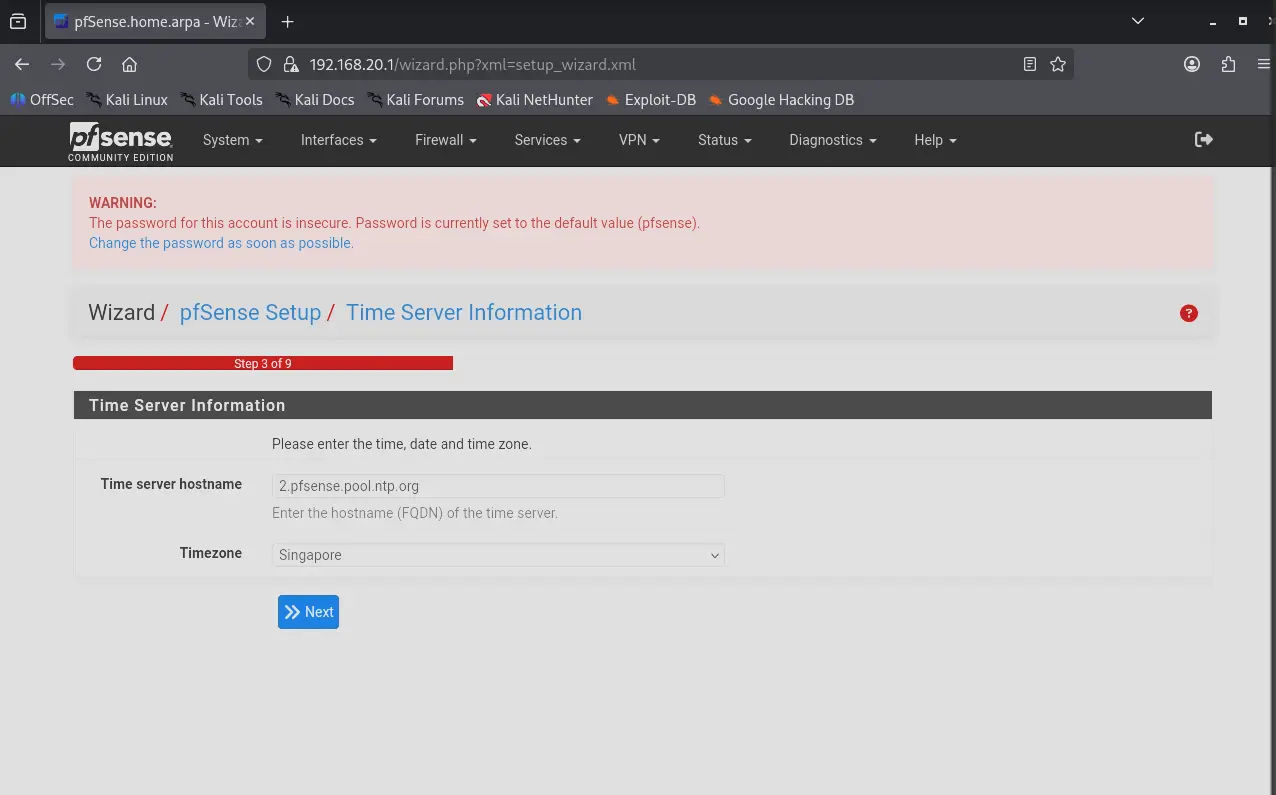Click the browser forward arrow
1276x795 pixels.
coord(58,64)
